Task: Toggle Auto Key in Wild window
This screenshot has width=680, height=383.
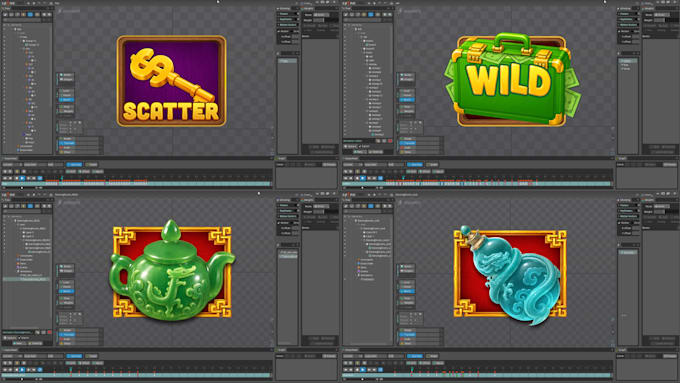Action: (x=415, y=164)
